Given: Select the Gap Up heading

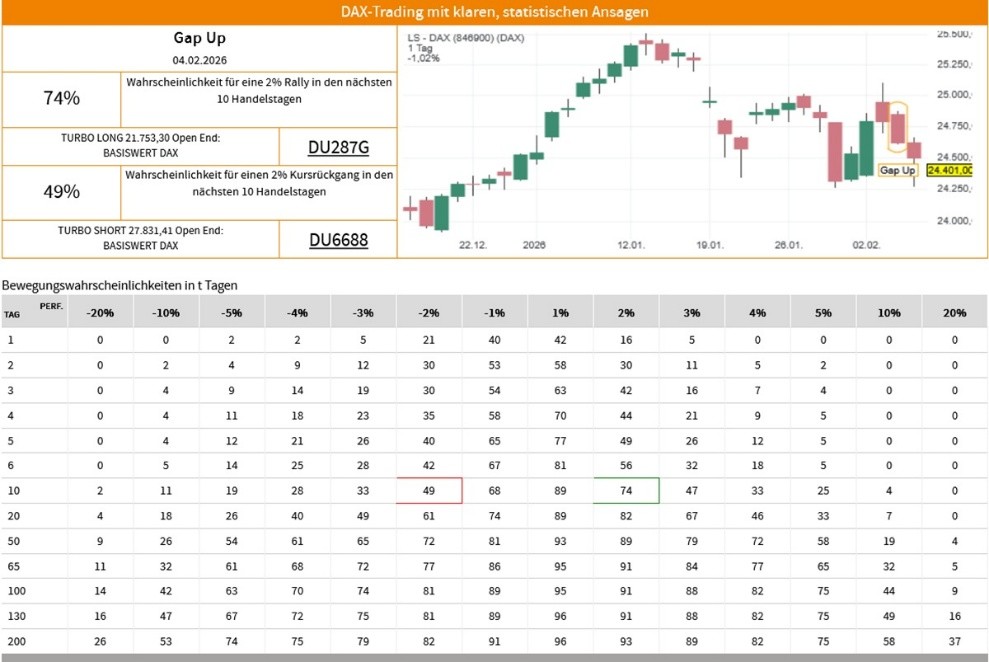Looking at the screenshot, I should (x=200, y=38).
